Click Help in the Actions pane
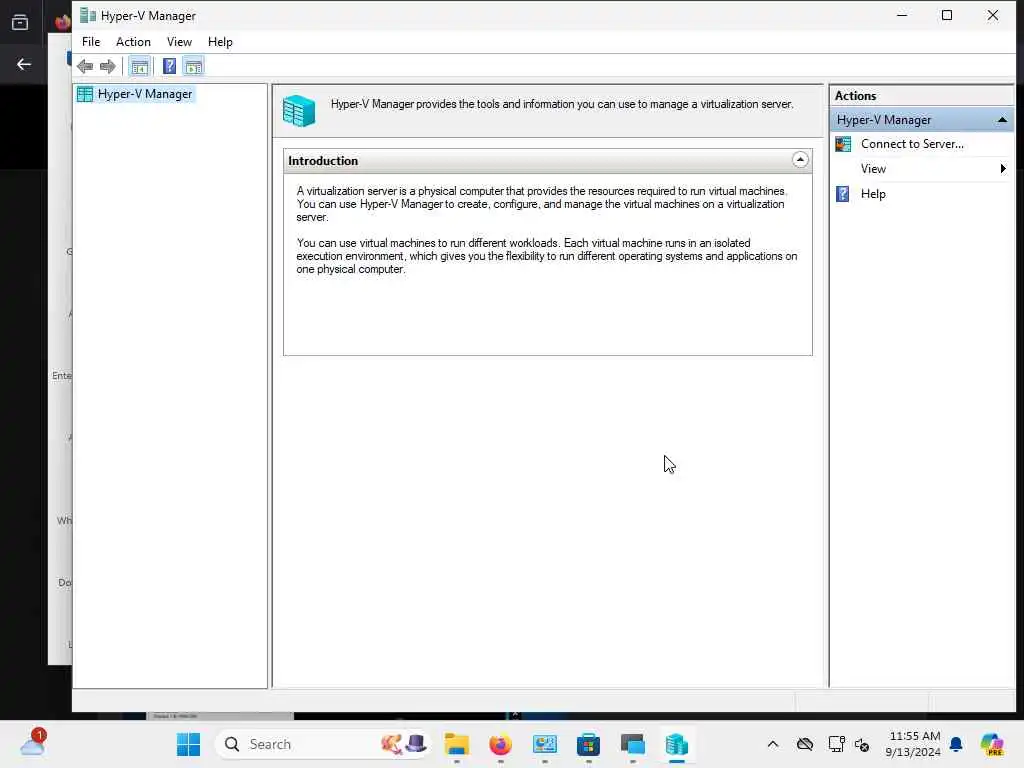Screen dimensions: 1024x768 pos(872,194)
